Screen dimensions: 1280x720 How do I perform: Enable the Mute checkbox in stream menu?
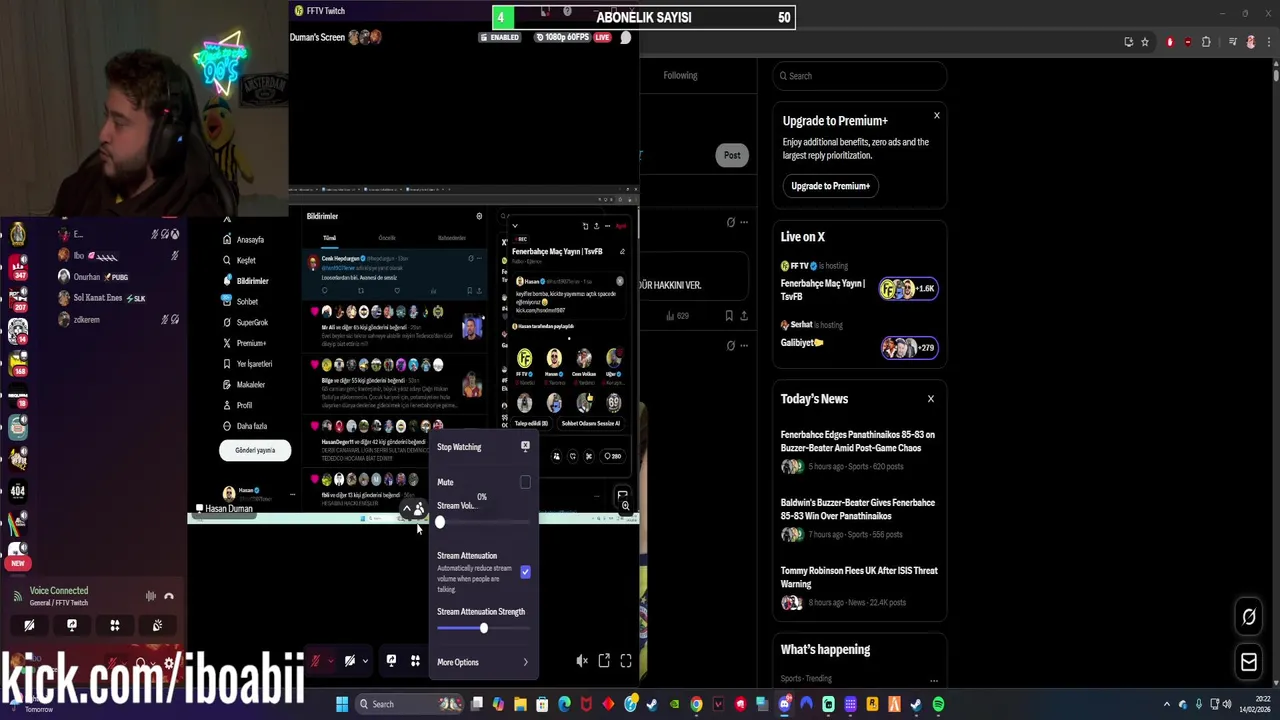(525, 482)
